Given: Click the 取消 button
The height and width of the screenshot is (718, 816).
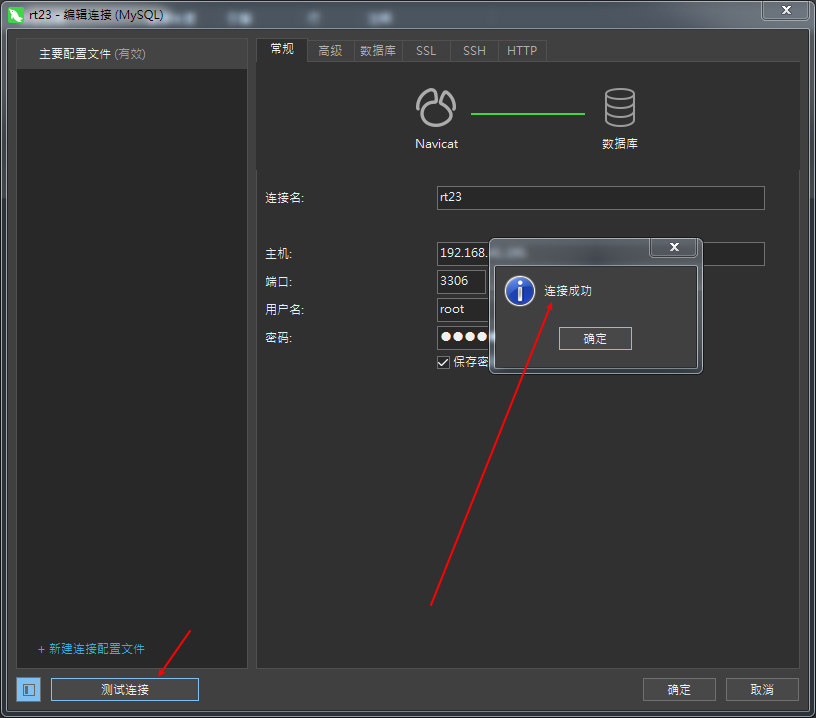Looking at the screenshot, I should pos(762,689).
